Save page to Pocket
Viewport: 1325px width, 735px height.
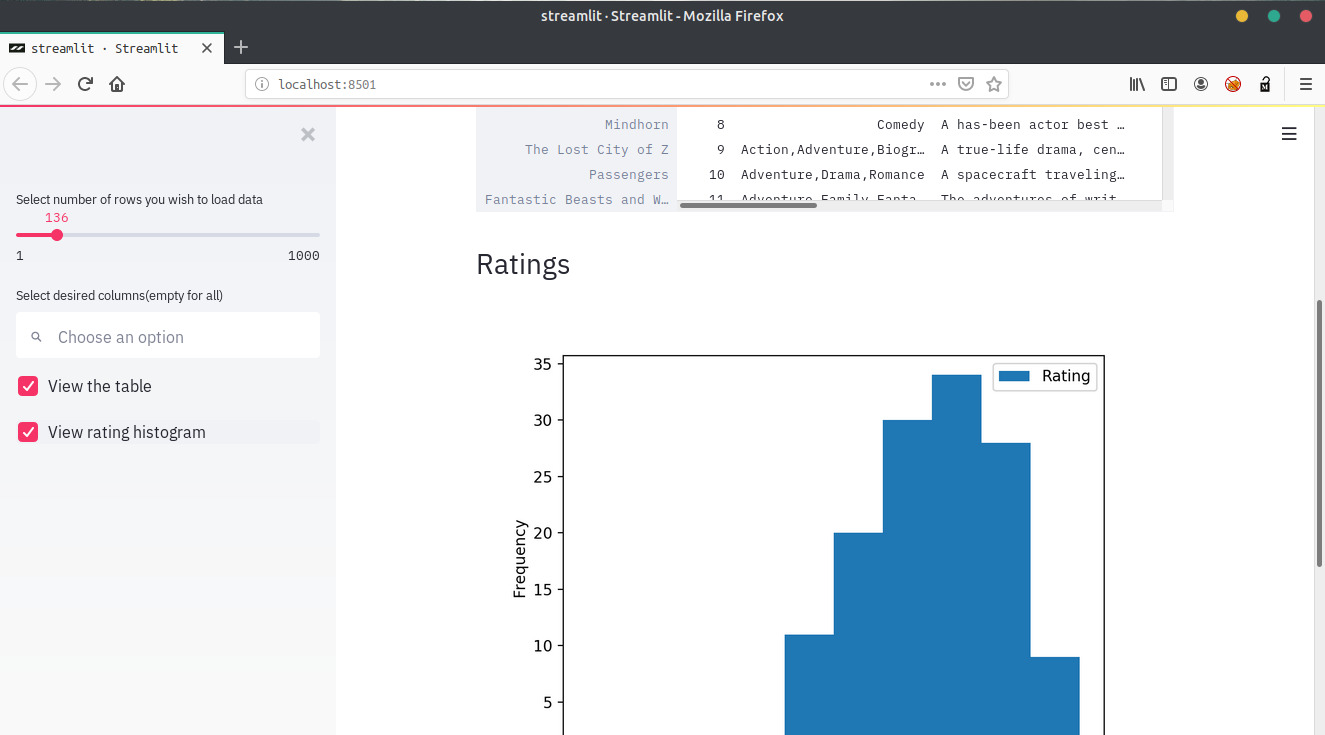pos(966,84)
